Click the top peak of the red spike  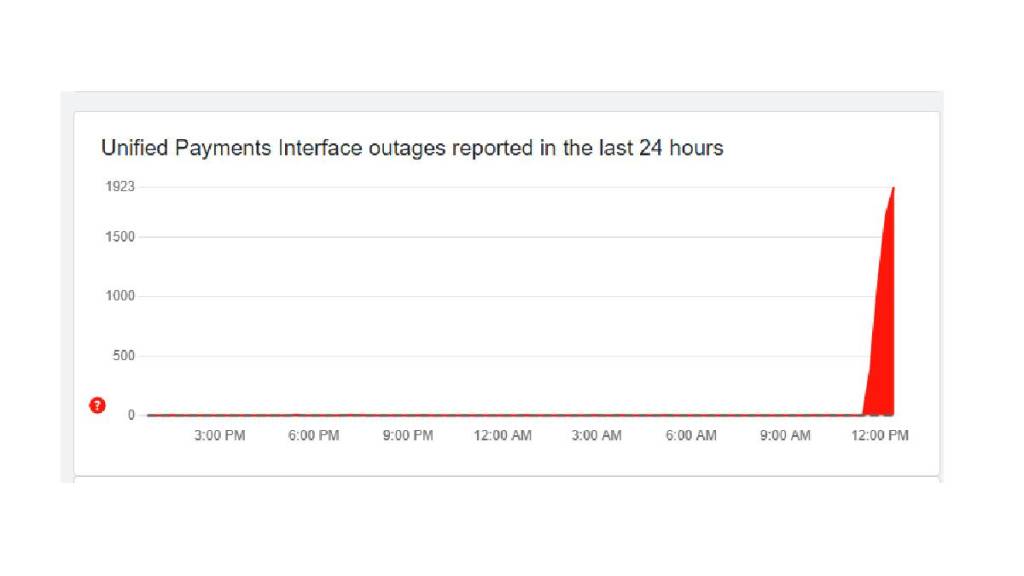coord(893,188)
